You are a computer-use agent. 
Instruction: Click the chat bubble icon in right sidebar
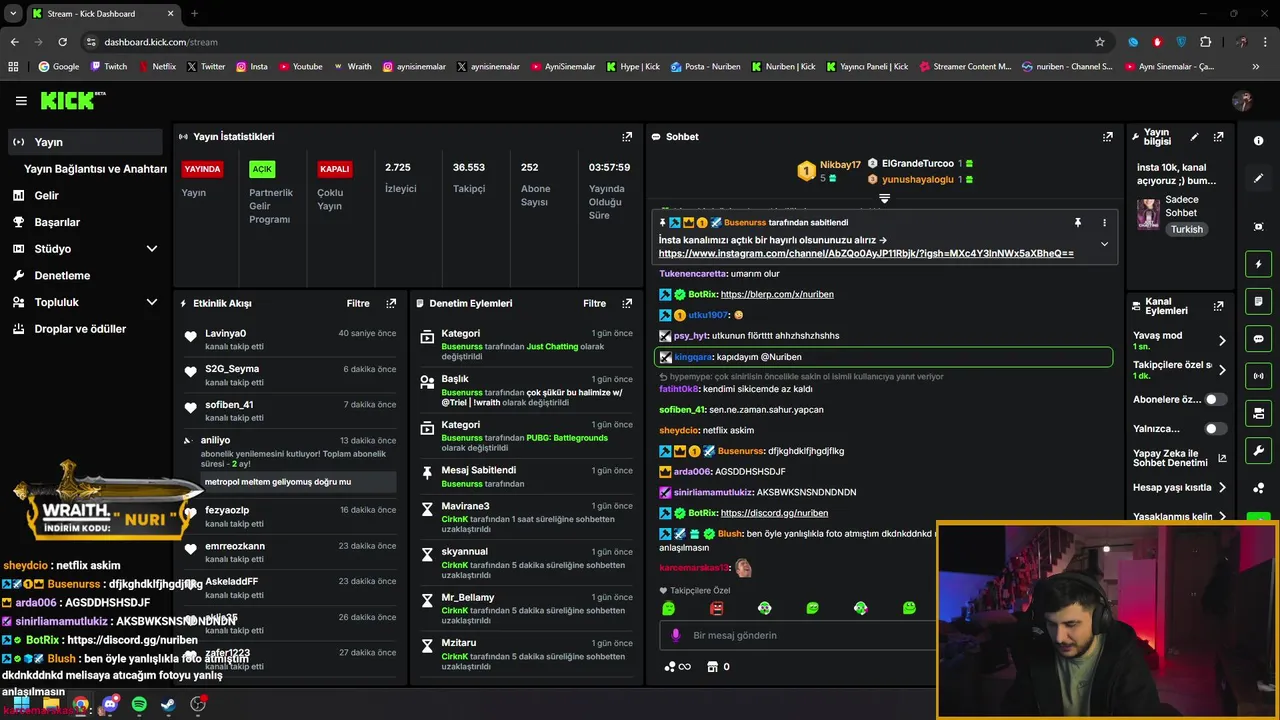(x=1259, y=339)
